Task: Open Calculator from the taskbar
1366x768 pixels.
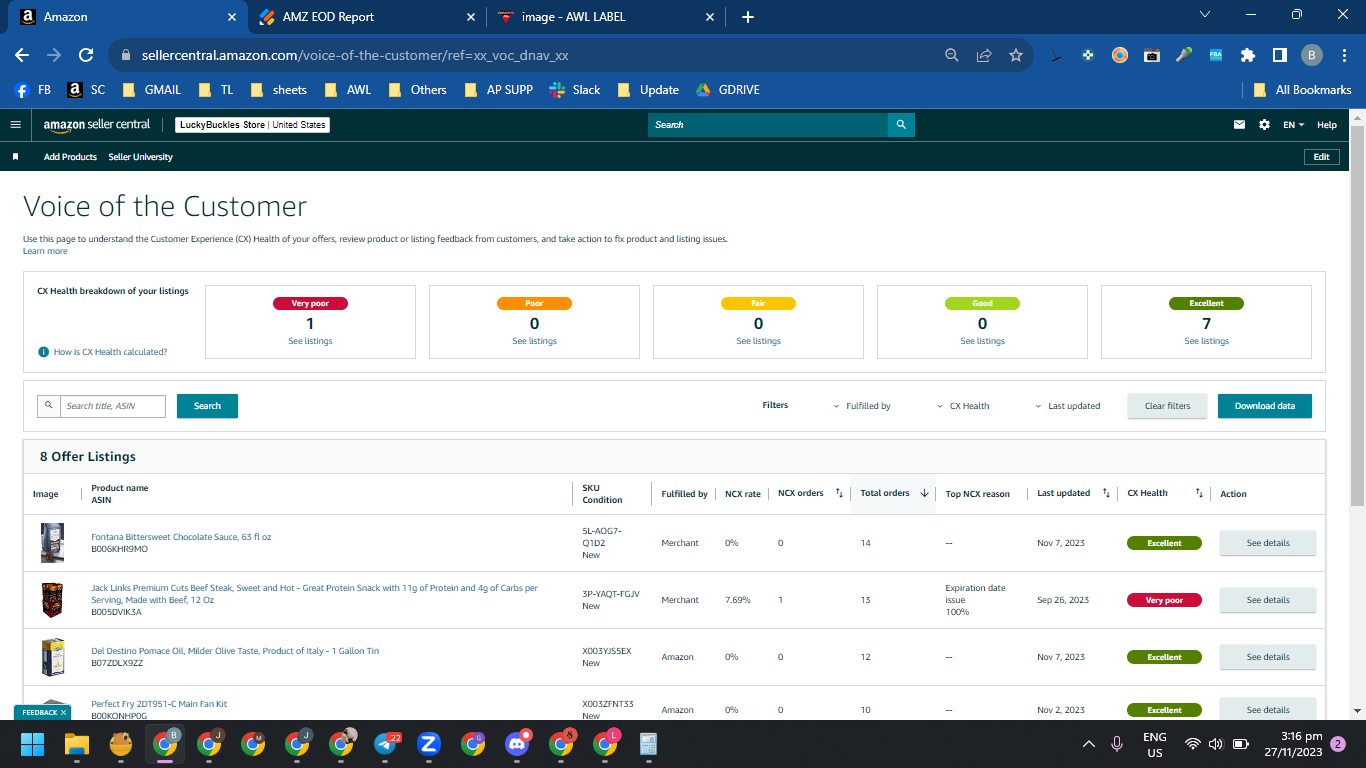Action: click(648, 744)
